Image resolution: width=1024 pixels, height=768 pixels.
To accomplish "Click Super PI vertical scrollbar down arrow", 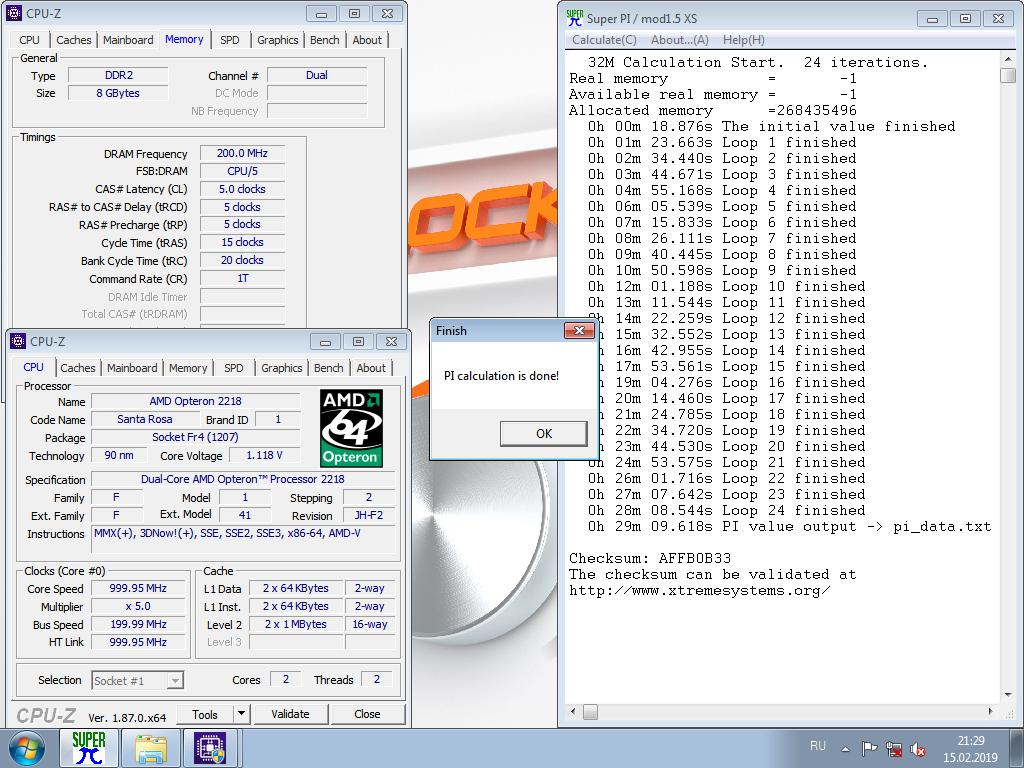I will click(x=1008, y=695).
